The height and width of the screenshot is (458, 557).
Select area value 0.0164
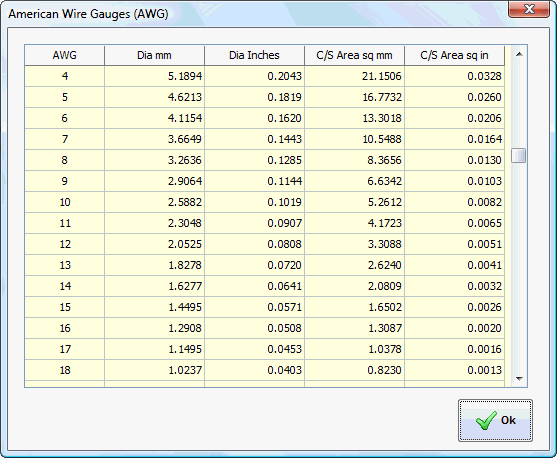[454, 139]
